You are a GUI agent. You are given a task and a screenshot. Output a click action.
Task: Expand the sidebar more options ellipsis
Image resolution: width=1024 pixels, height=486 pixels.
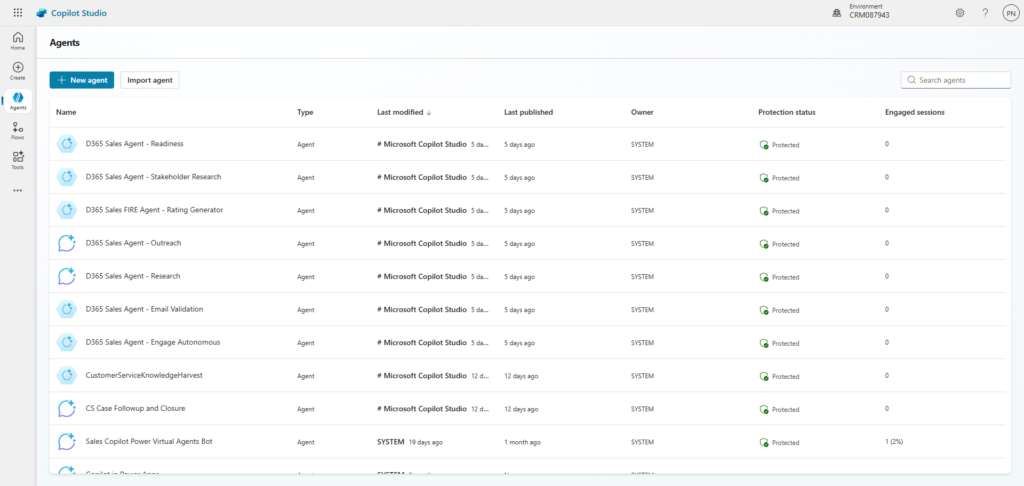[18, 190]
